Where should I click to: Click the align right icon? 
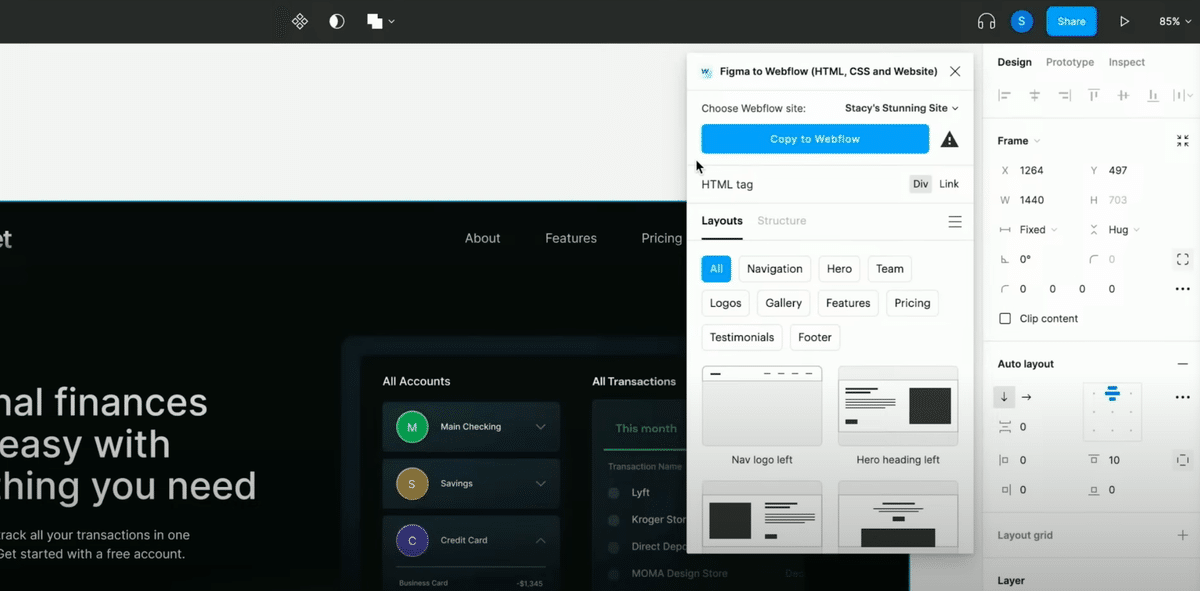point(1064,96)
